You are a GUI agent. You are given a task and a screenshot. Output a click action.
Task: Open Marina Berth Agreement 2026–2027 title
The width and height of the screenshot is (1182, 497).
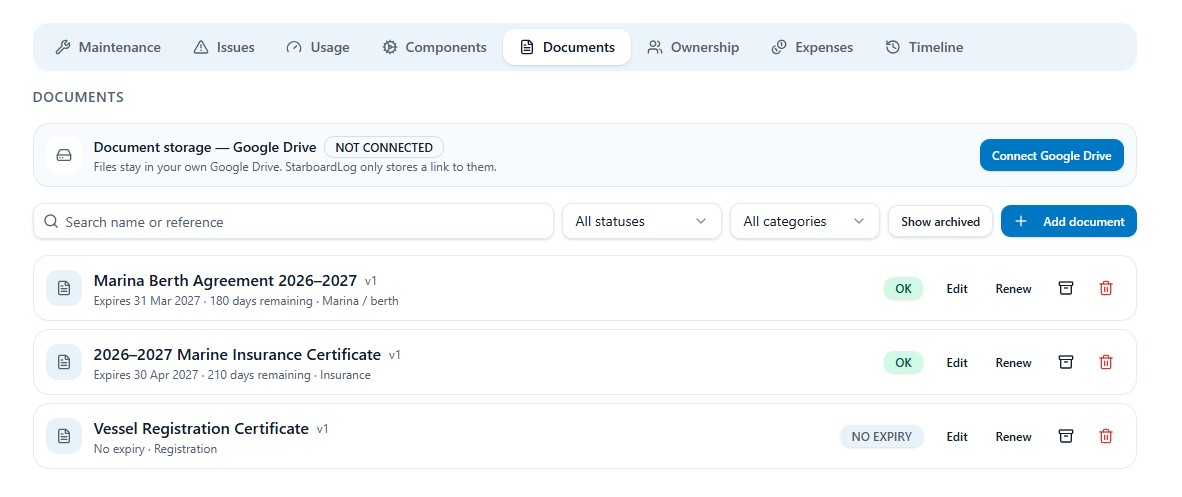coord(225,281)
